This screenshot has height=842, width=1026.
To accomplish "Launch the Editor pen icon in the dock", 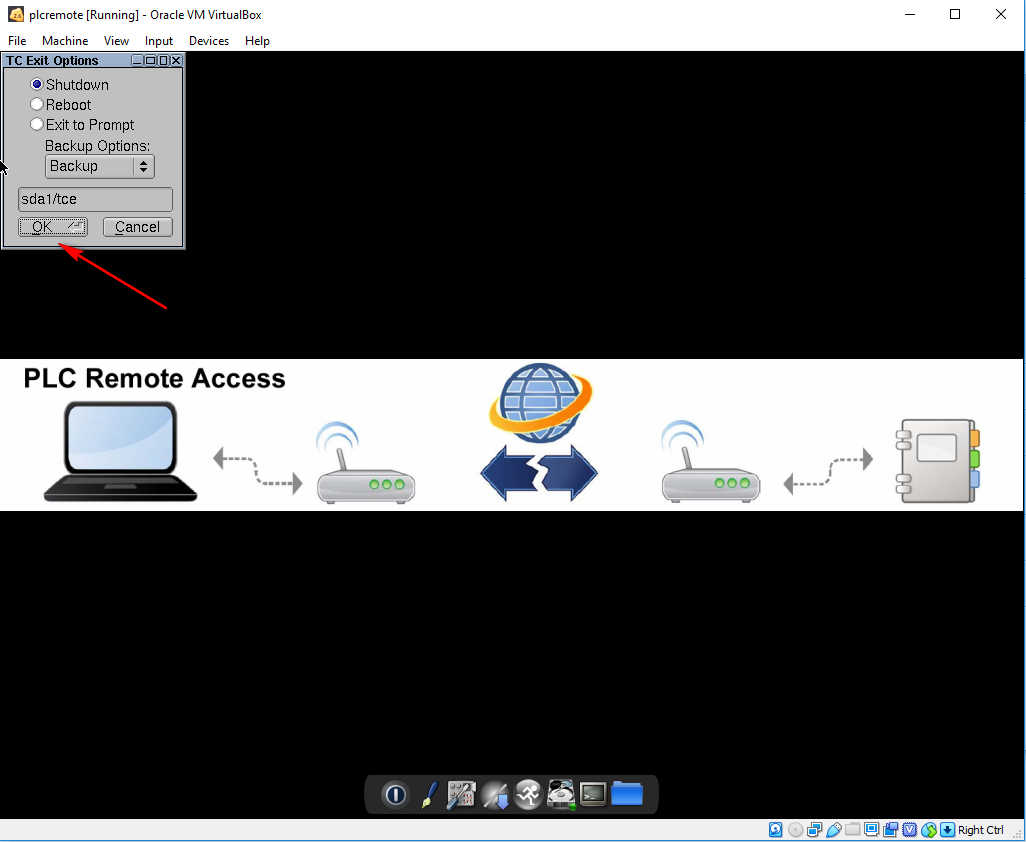I will [429, 794].
